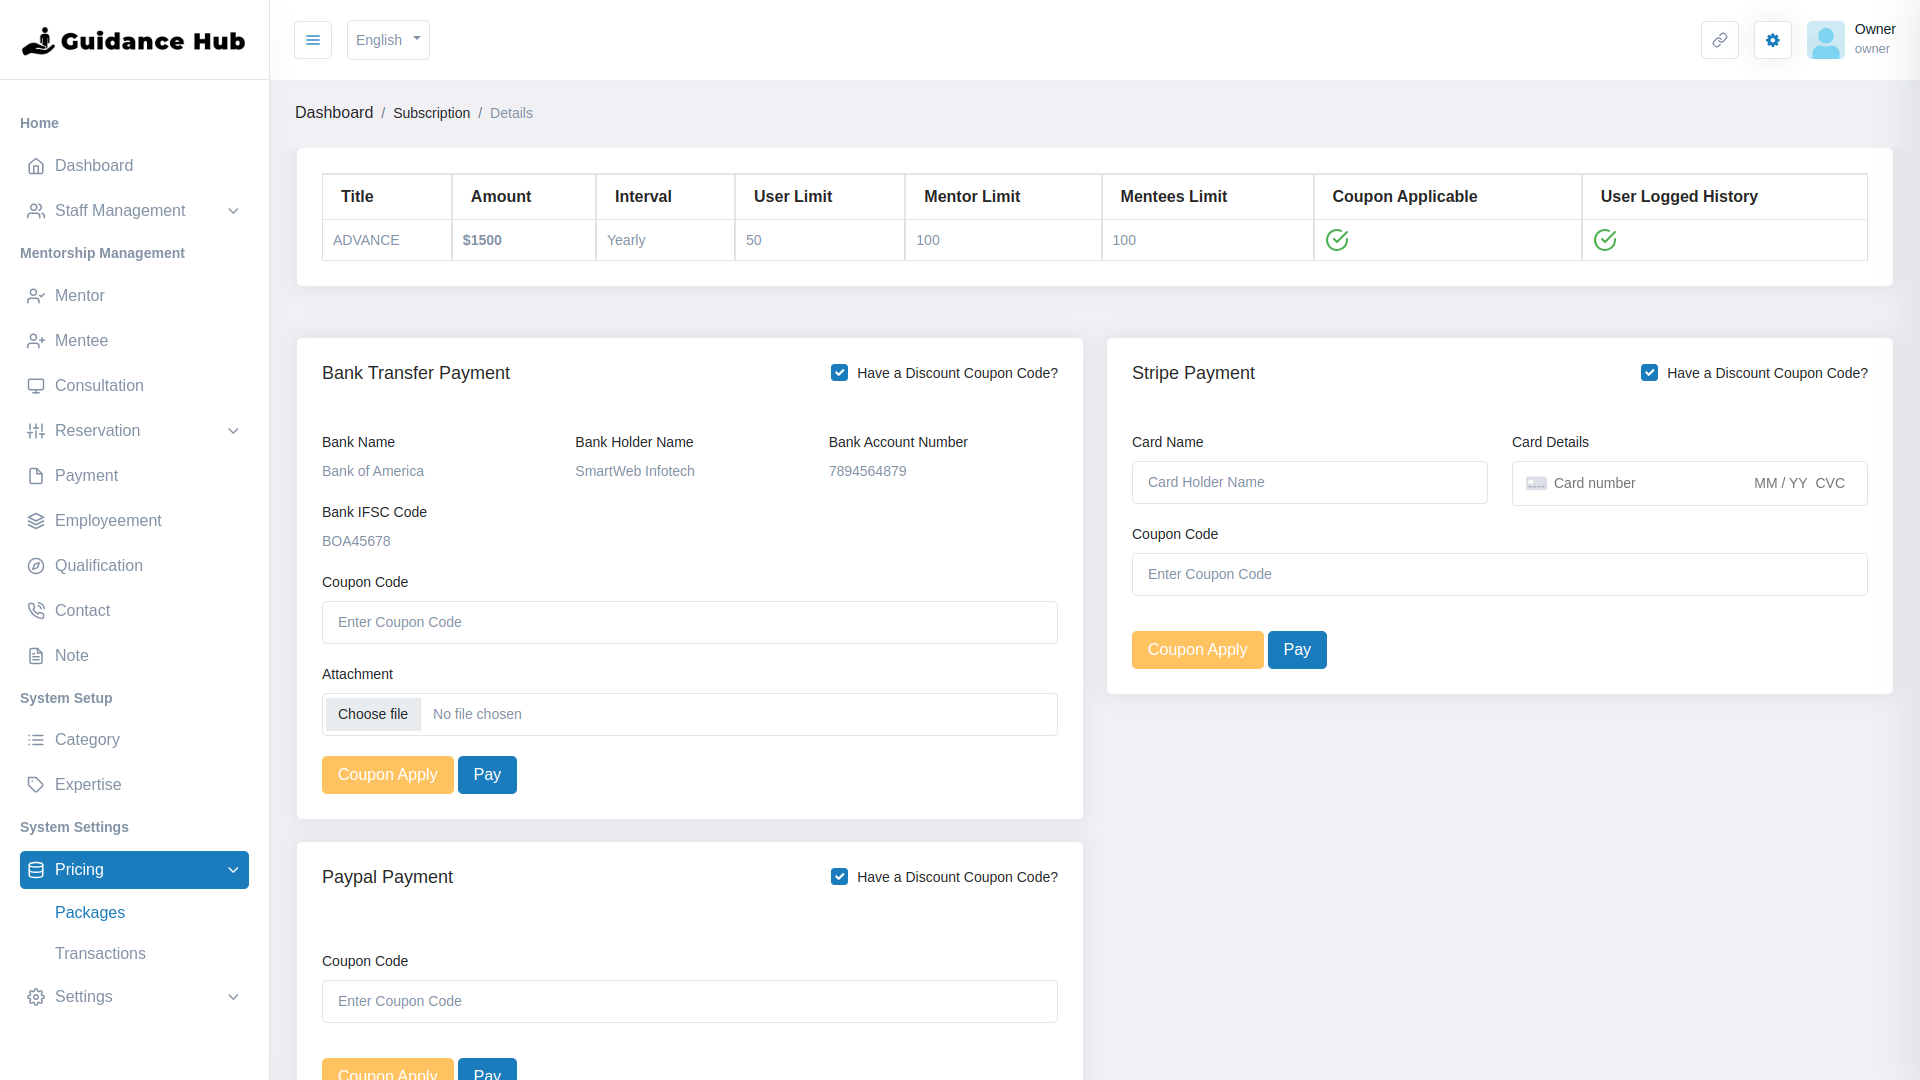This screenshot has height=1080, width=1920.
Task: Open the Expertise tag icon
Action: 36,784
